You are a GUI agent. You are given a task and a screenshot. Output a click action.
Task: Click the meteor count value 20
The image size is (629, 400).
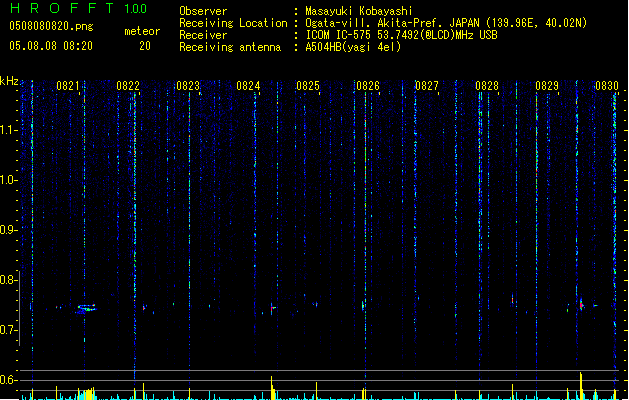pyautogui.click(x=145, y=46)
